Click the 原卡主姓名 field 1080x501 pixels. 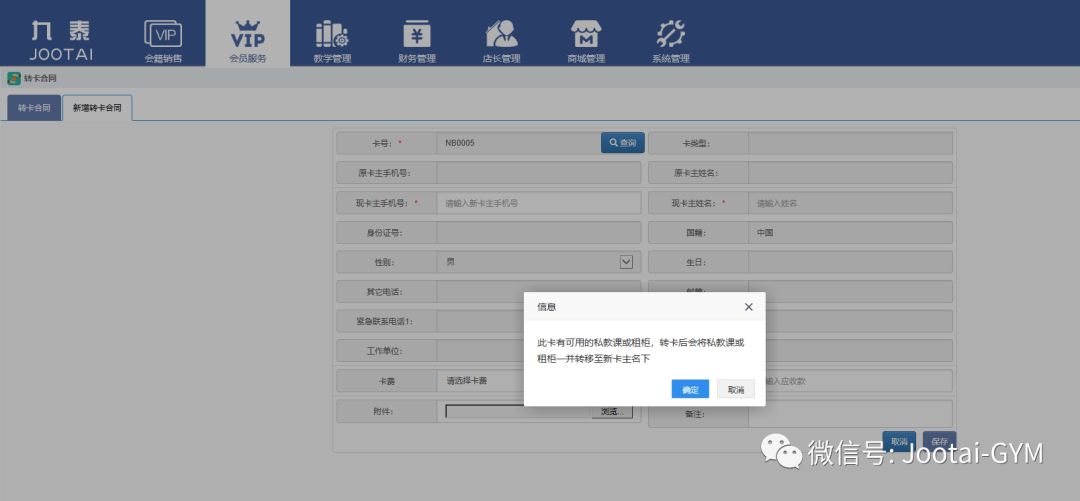pyautogui.click(x=851, y=173)
